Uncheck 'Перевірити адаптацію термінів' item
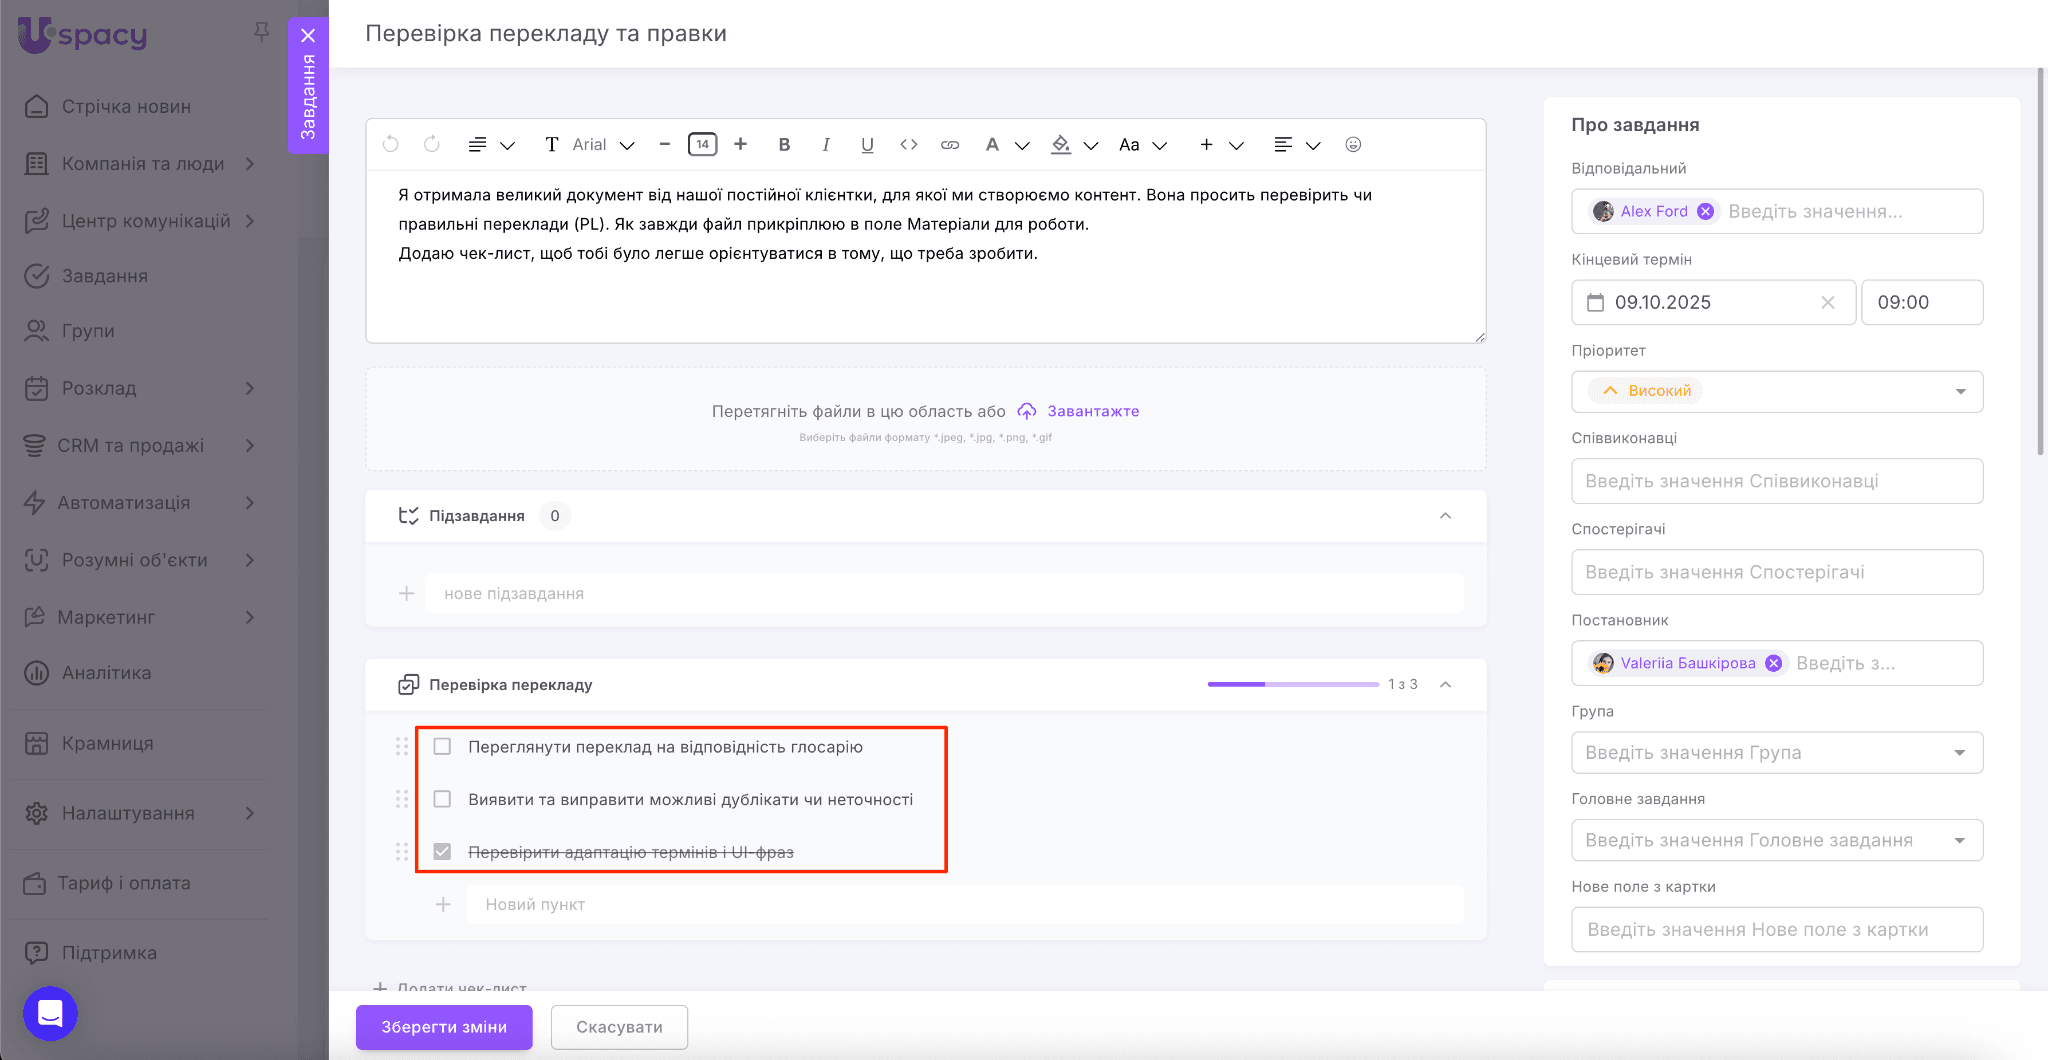This screenshot has height=1060, width=2048. [x=442, y=852]
